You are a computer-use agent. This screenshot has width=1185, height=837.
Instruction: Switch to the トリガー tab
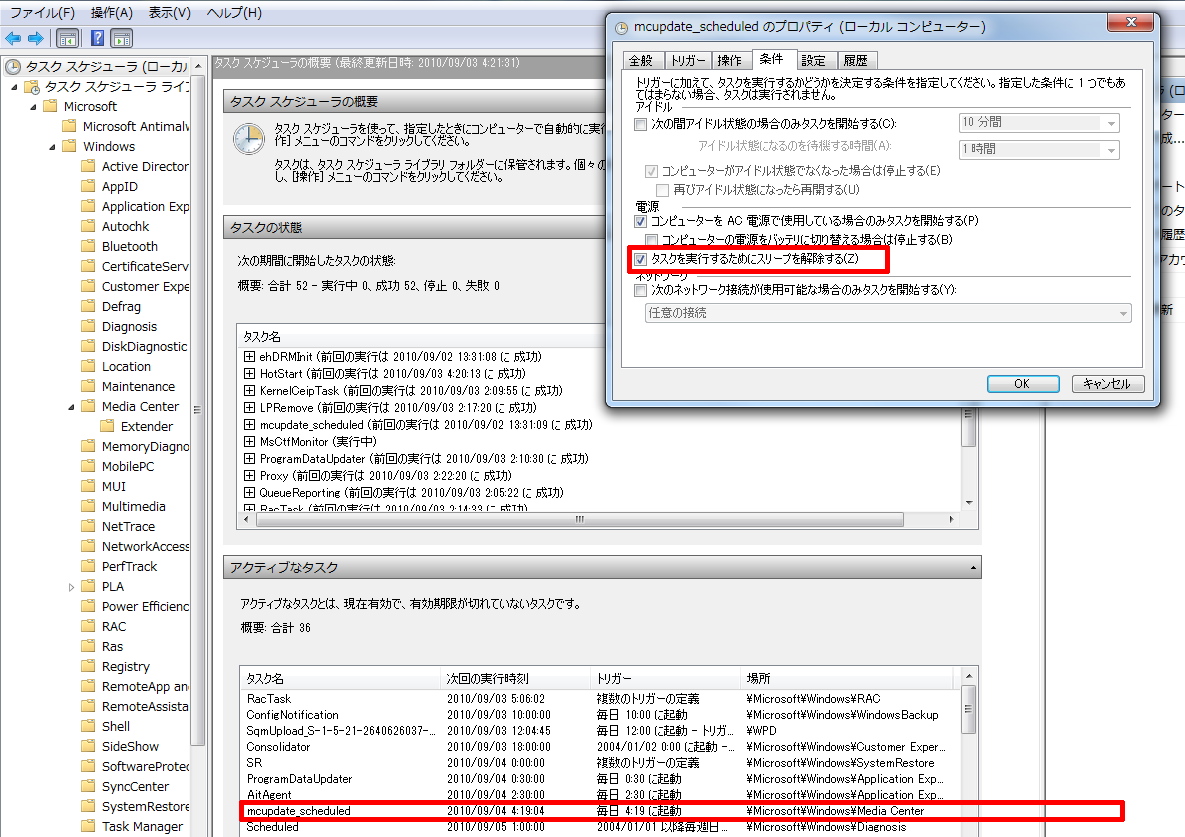tap(687, 60)
